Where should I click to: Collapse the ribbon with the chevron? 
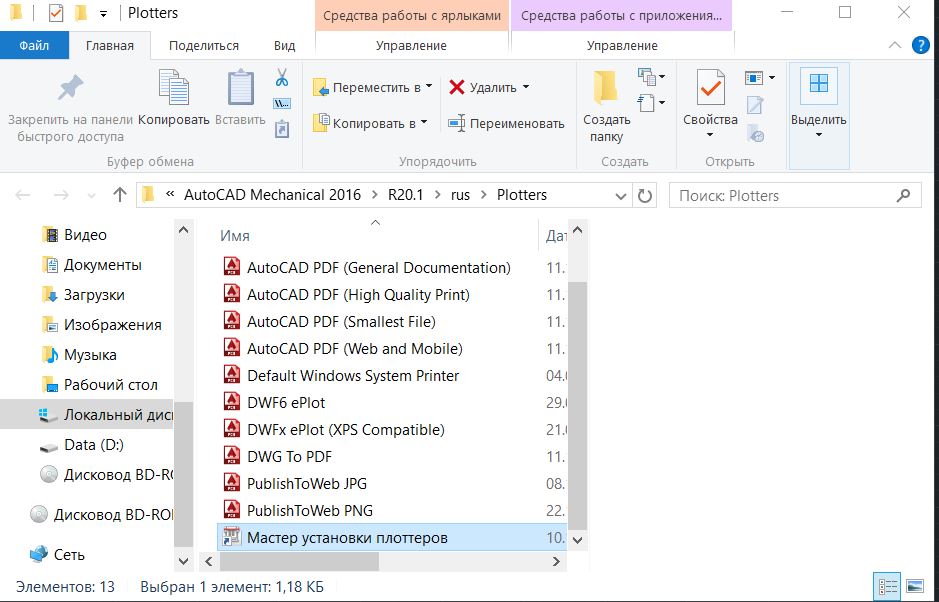pos(895,45)
